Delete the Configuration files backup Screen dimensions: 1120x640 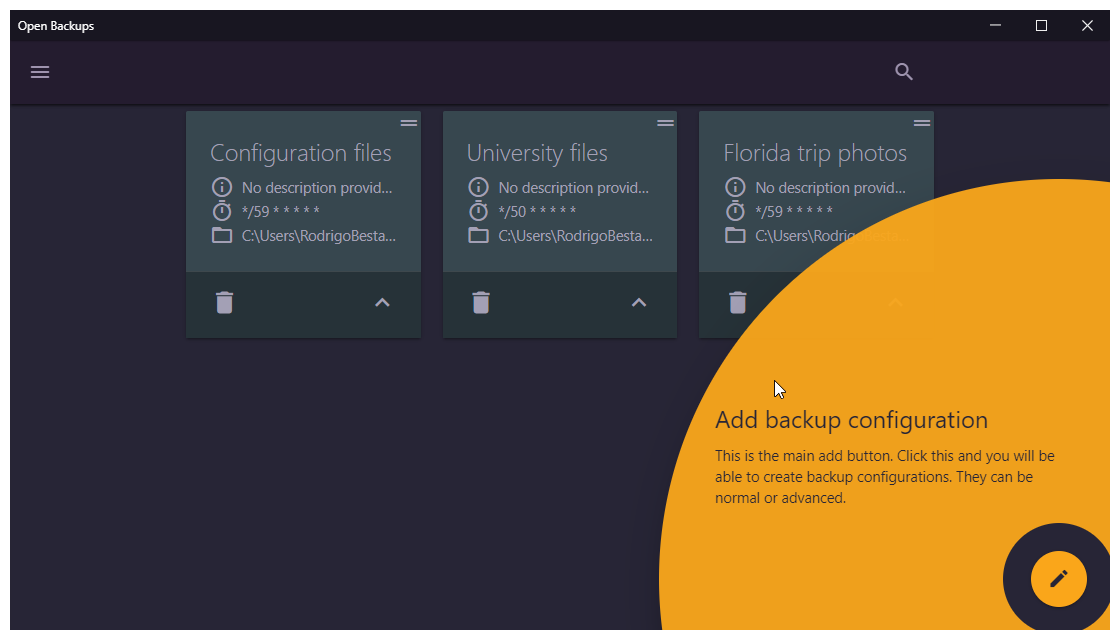pyautogui.click(x=224, y=302)
